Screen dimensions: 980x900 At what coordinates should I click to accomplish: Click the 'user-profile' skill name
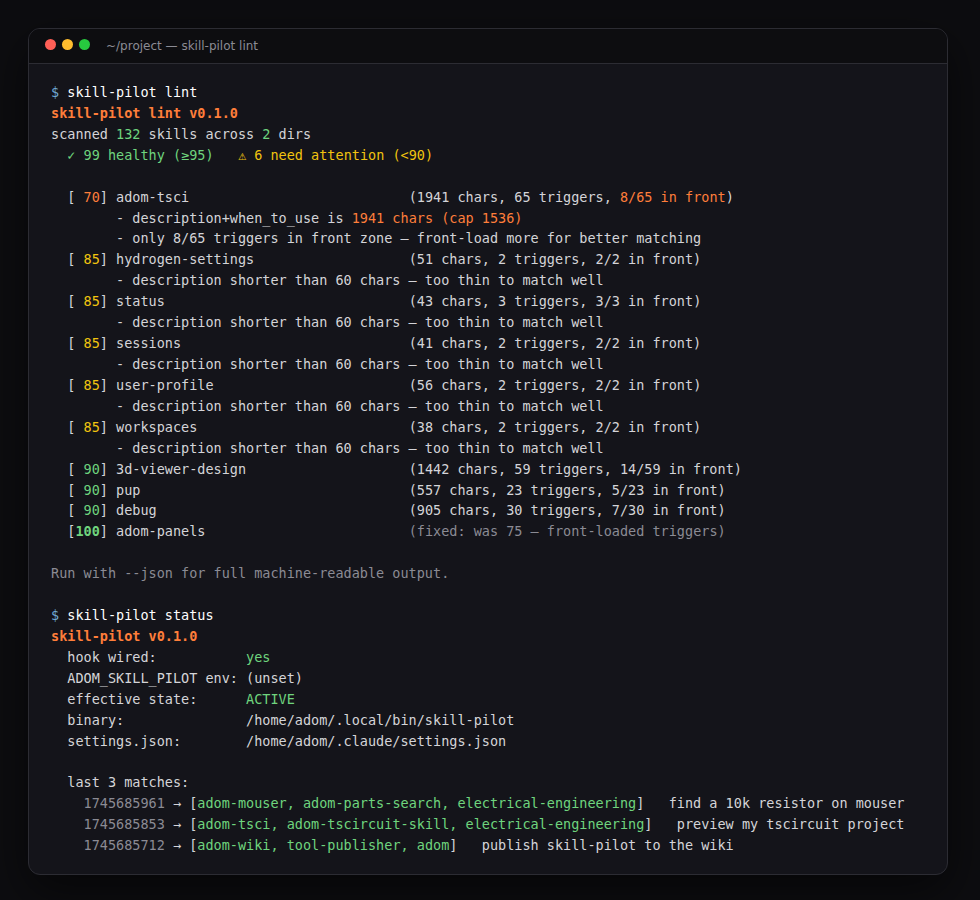pos(164,385)
